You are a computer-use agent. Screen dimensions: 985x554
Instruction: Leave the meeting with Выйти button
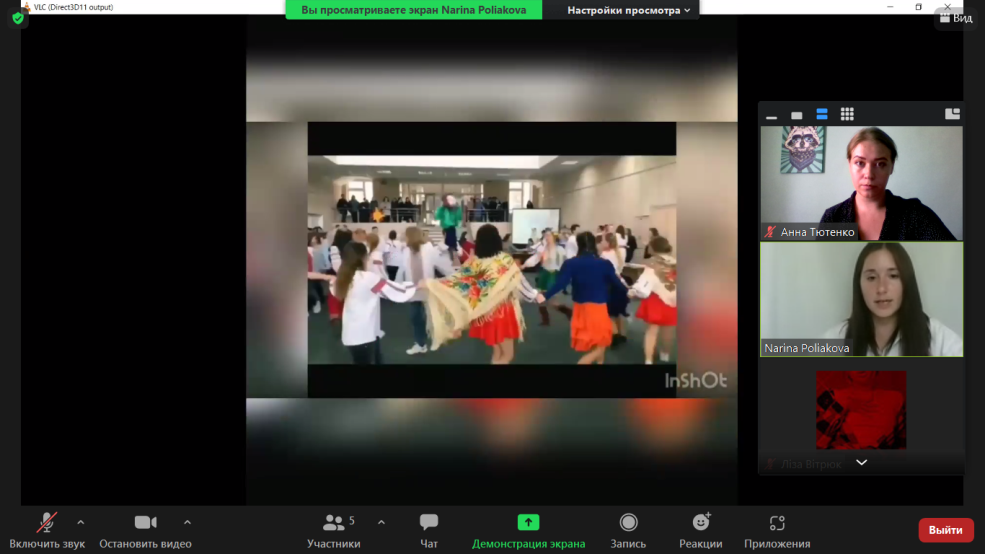point(945,530)
